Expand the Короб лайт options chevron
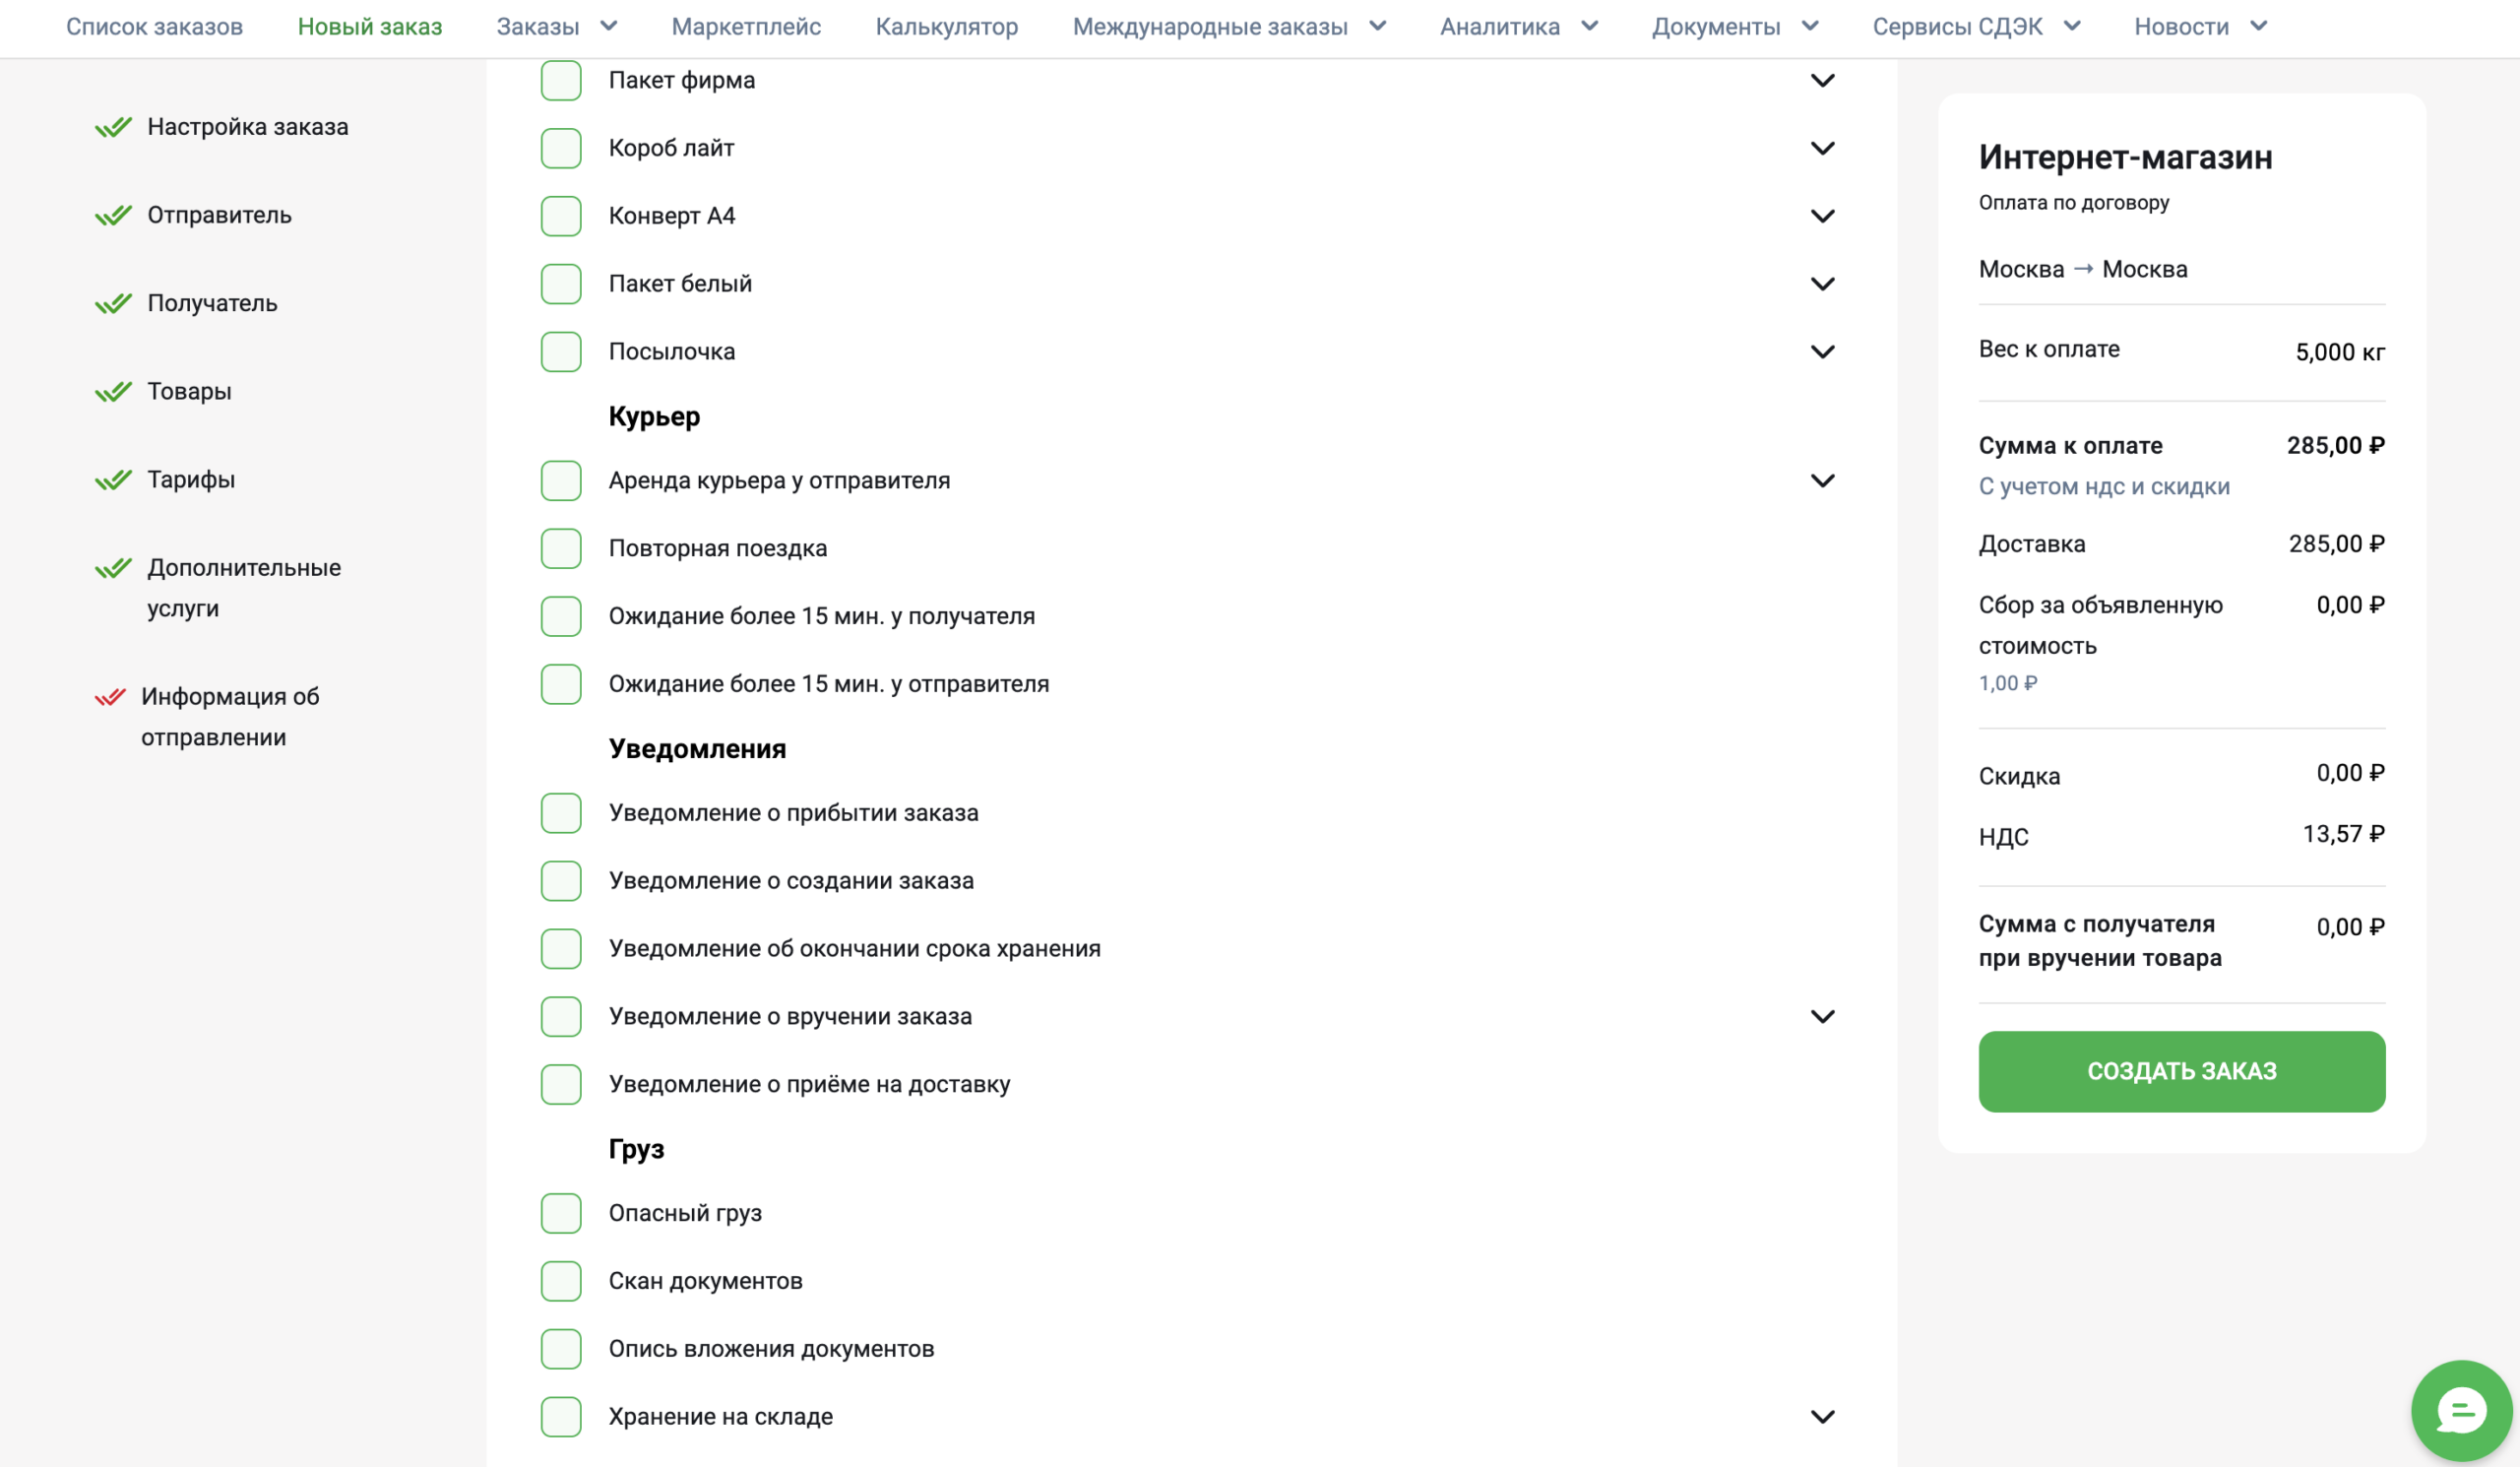Image resolution: width=2520 pixels, height=1467 pixels. 1823,148
